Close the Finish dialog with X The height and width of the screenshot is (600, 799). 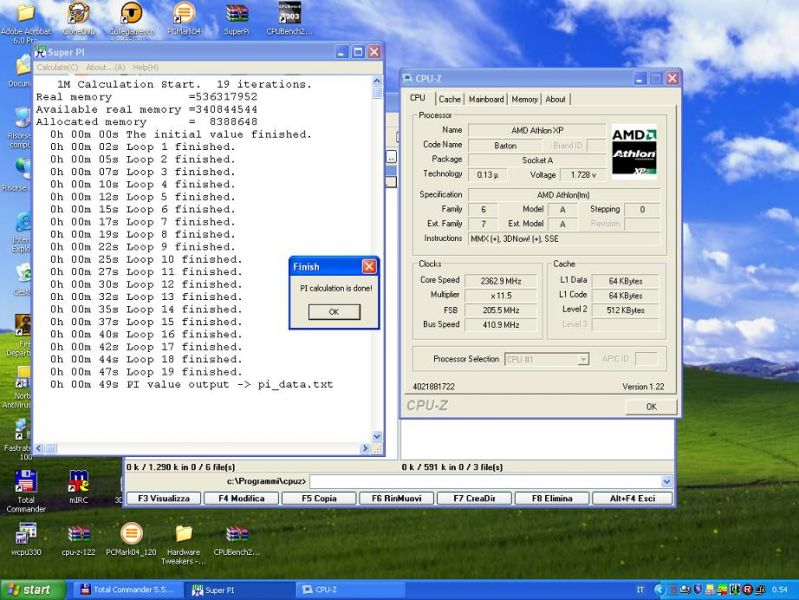pyautogui.click(x=369, y=266)
